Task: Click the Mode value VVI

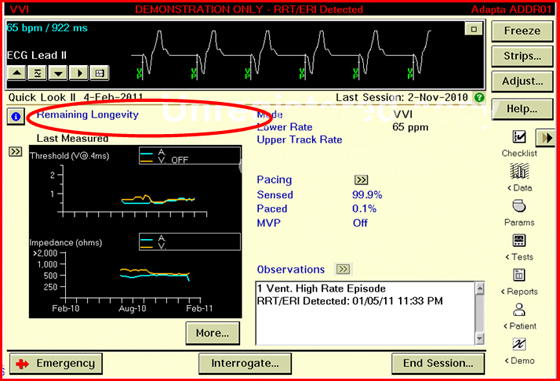Action: [402, 114]
